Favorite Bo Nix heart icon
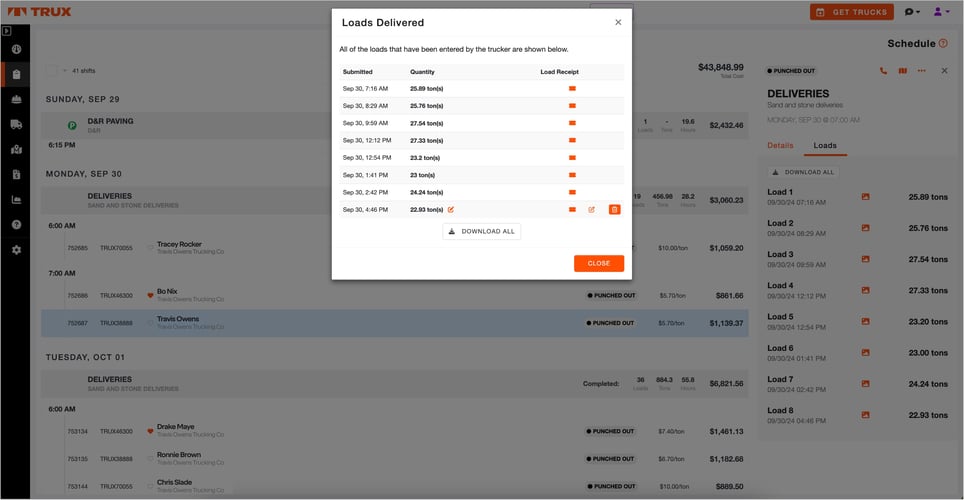 (150, 295)
